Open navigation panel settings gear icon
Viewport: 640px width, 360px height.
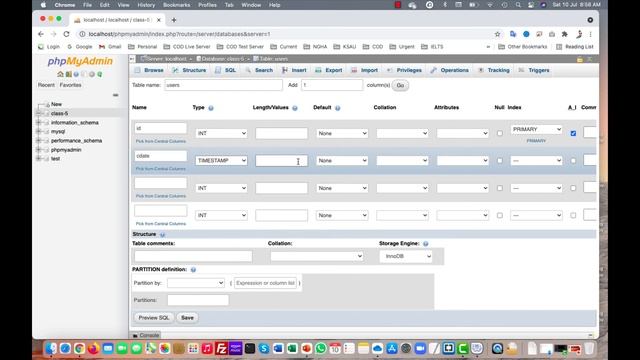click(x=92, y=74)
